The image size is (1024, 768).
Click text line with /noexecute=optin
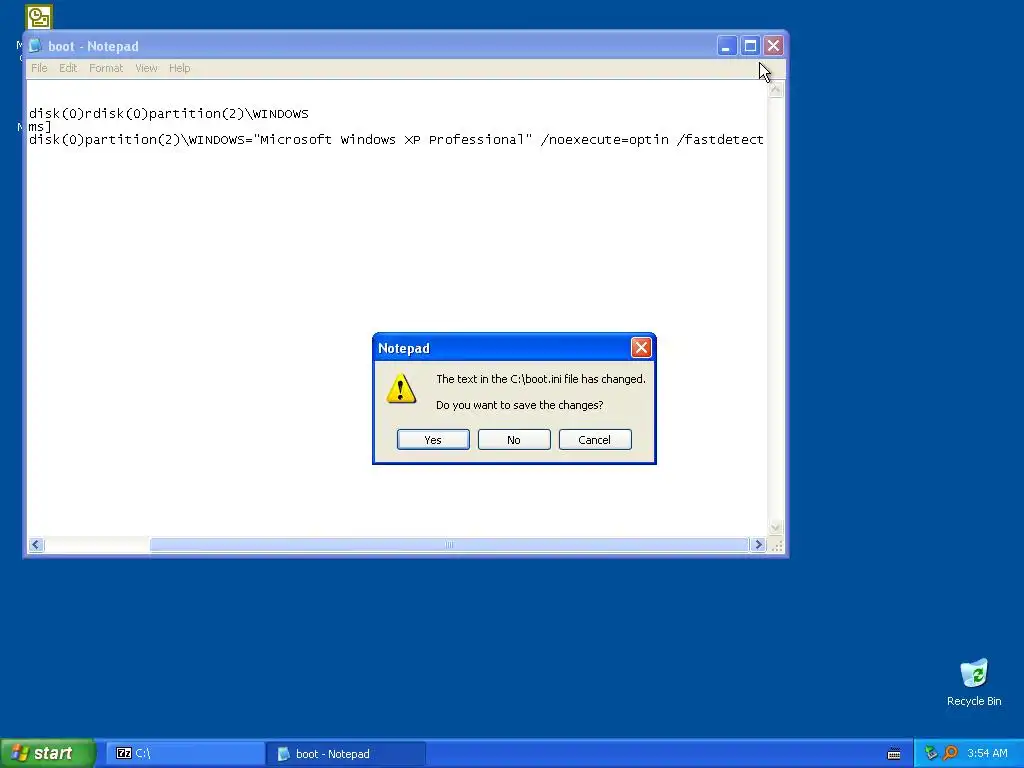(x=396, y=140)
